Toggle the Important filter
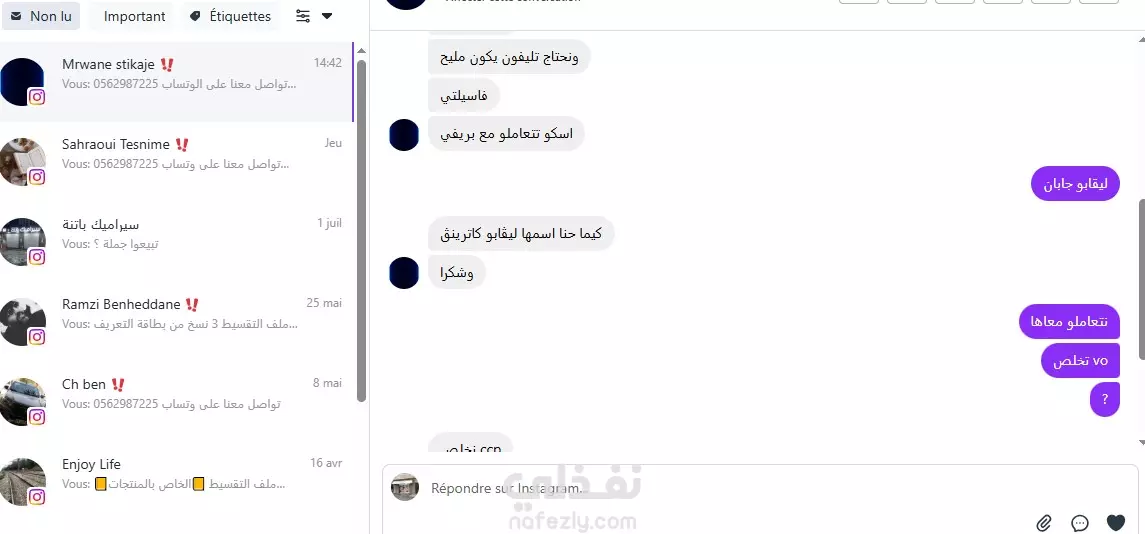The image size is (1145, 534). (x=134, y=16)
